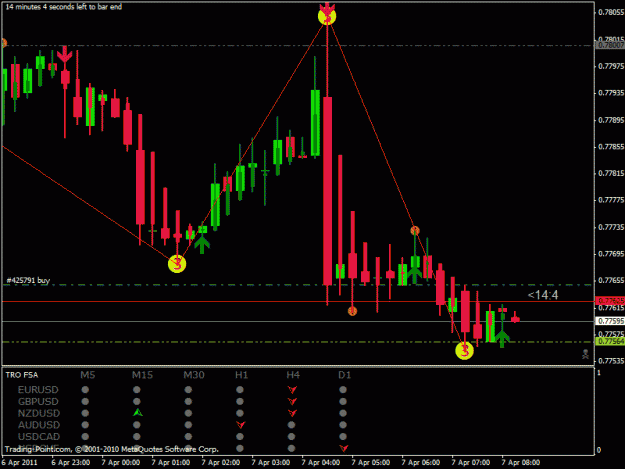Screen dimensions: 625x469
Task: Click the 7 Apr 04:00 time axis label
Action: tap(320, 462)
